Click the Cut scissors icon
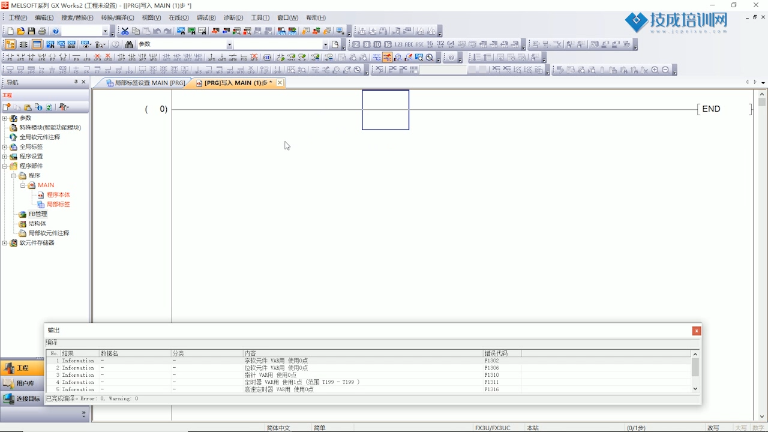The height and width of the screenshot is (432, 768). pos(125,32)
